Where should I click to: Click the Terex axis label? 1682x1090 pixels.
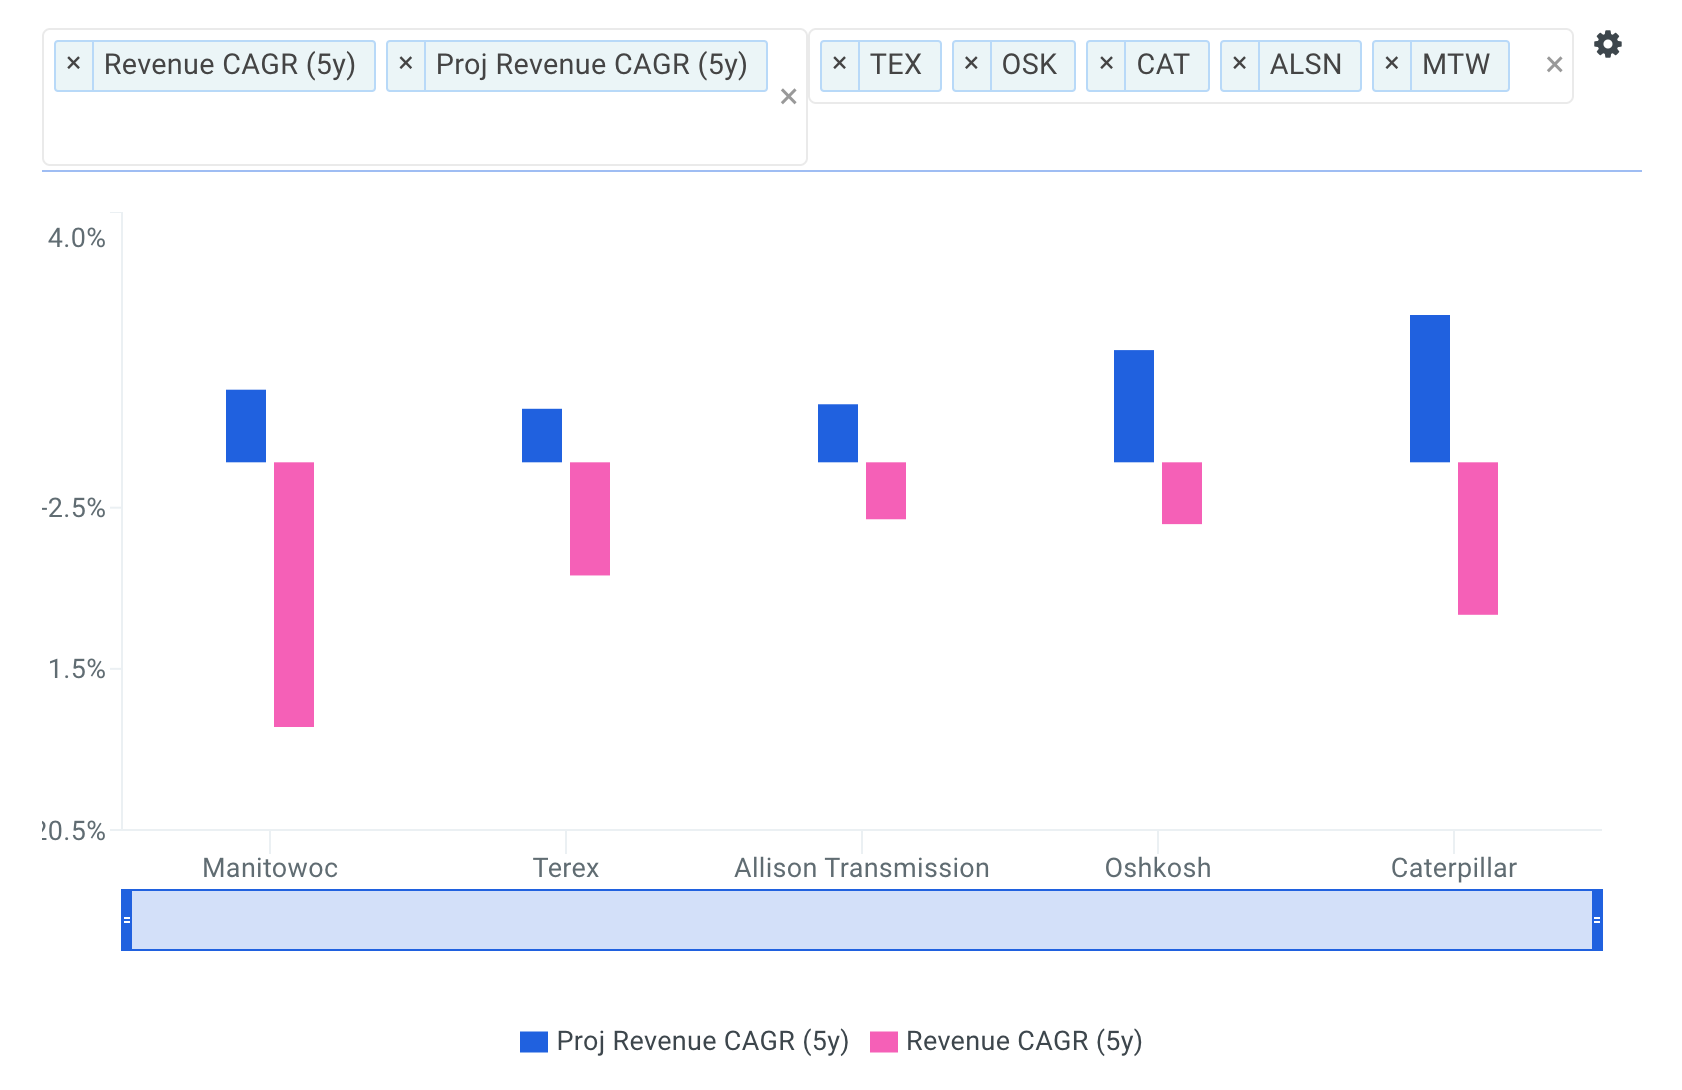tap(566, 868)
